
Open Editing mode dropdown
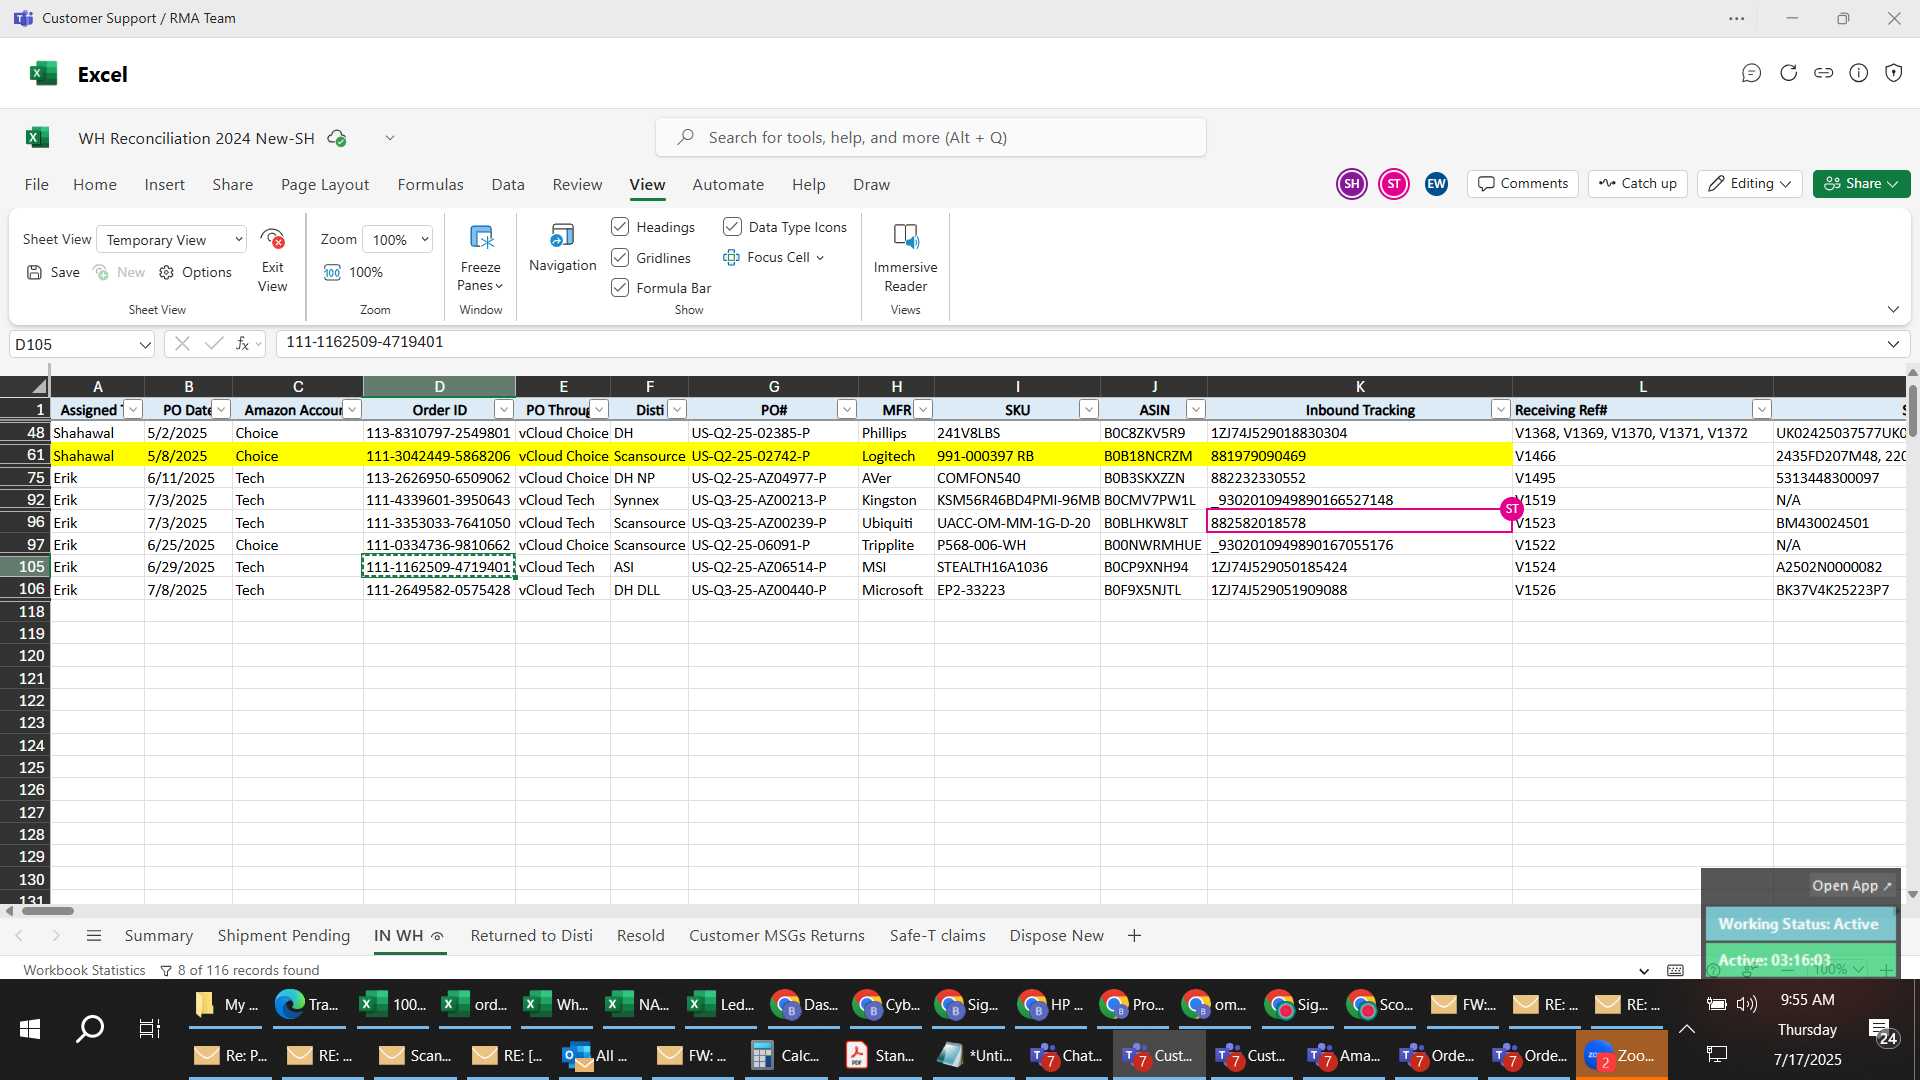tap(1750, 184)
